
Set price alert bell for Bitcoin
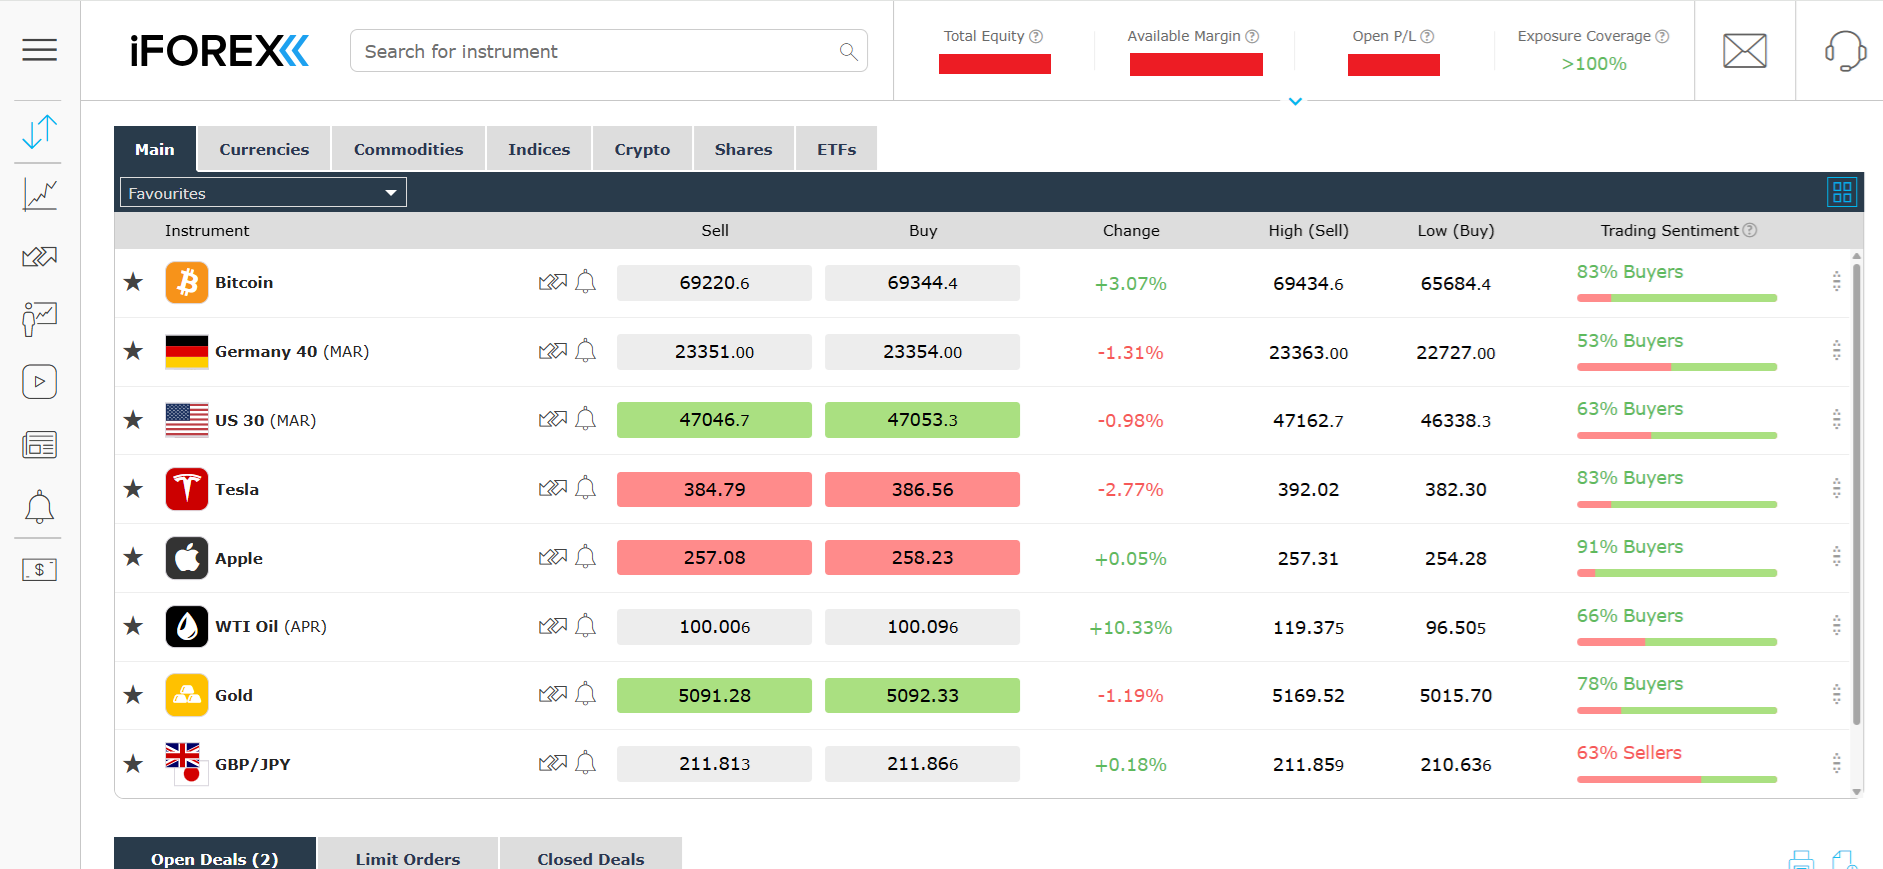click(586, 282)
